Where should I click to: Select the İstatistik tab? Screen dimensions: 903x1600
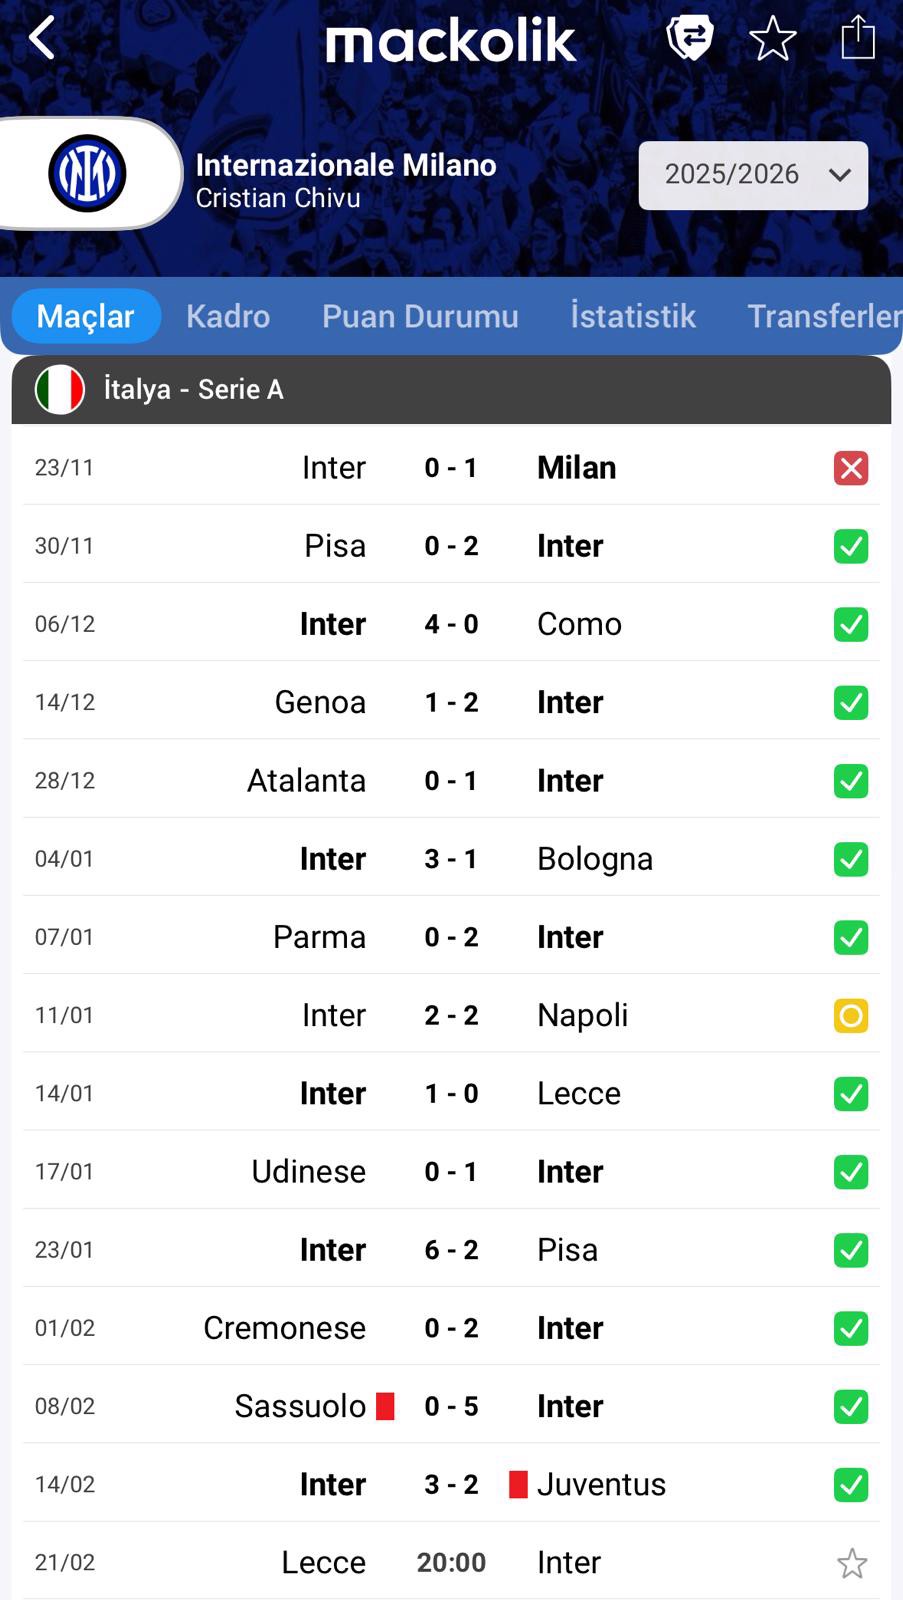tap(633, 316)
